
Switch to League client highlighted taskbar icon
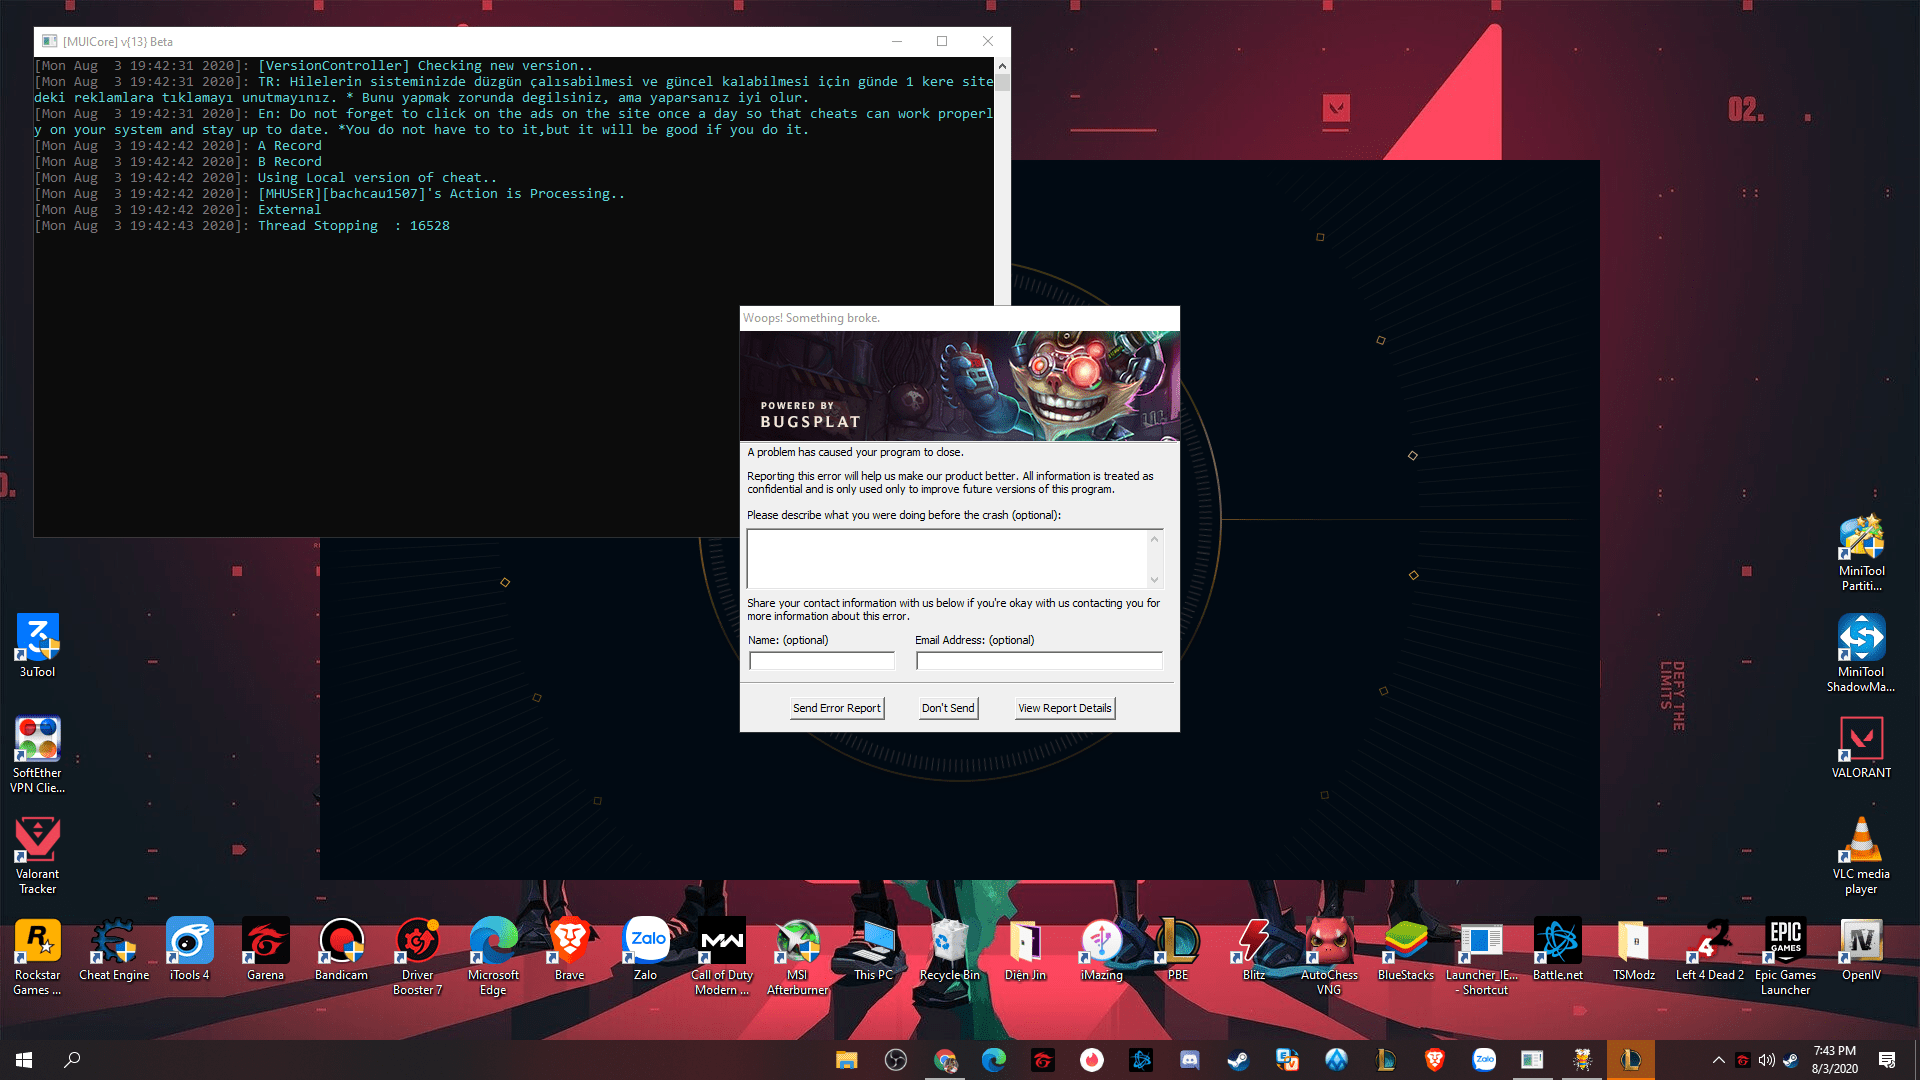tap(1630, 1060)
